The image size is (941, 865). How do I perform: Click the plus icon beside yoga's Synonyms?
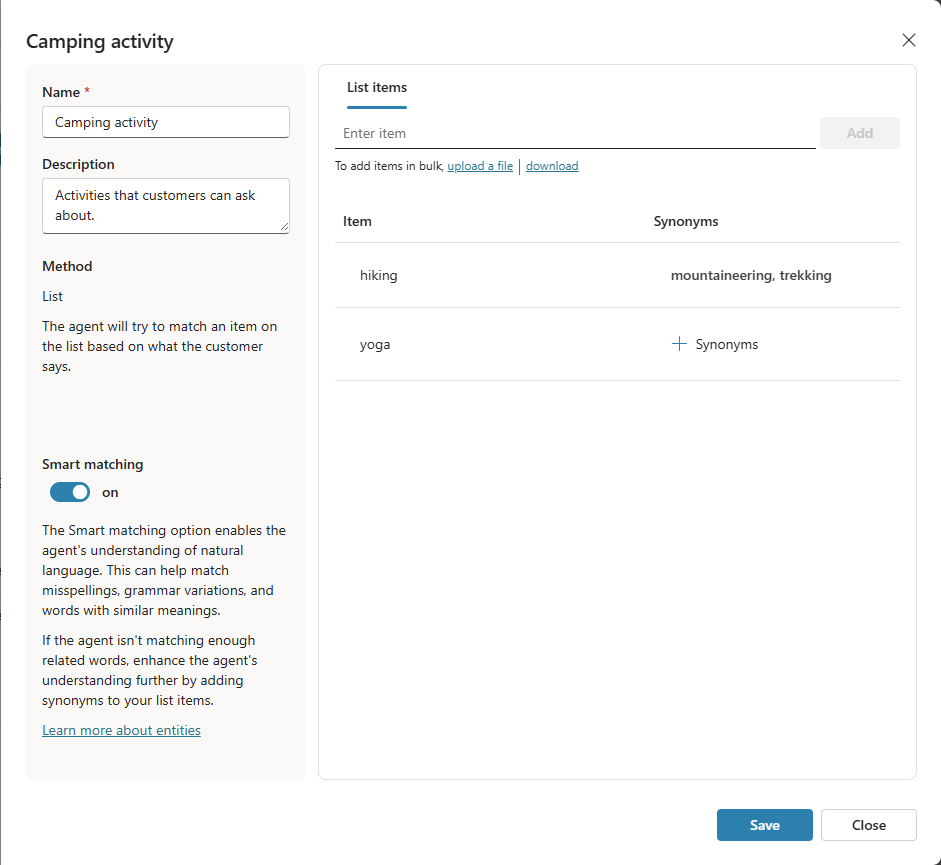pos(680,344)
